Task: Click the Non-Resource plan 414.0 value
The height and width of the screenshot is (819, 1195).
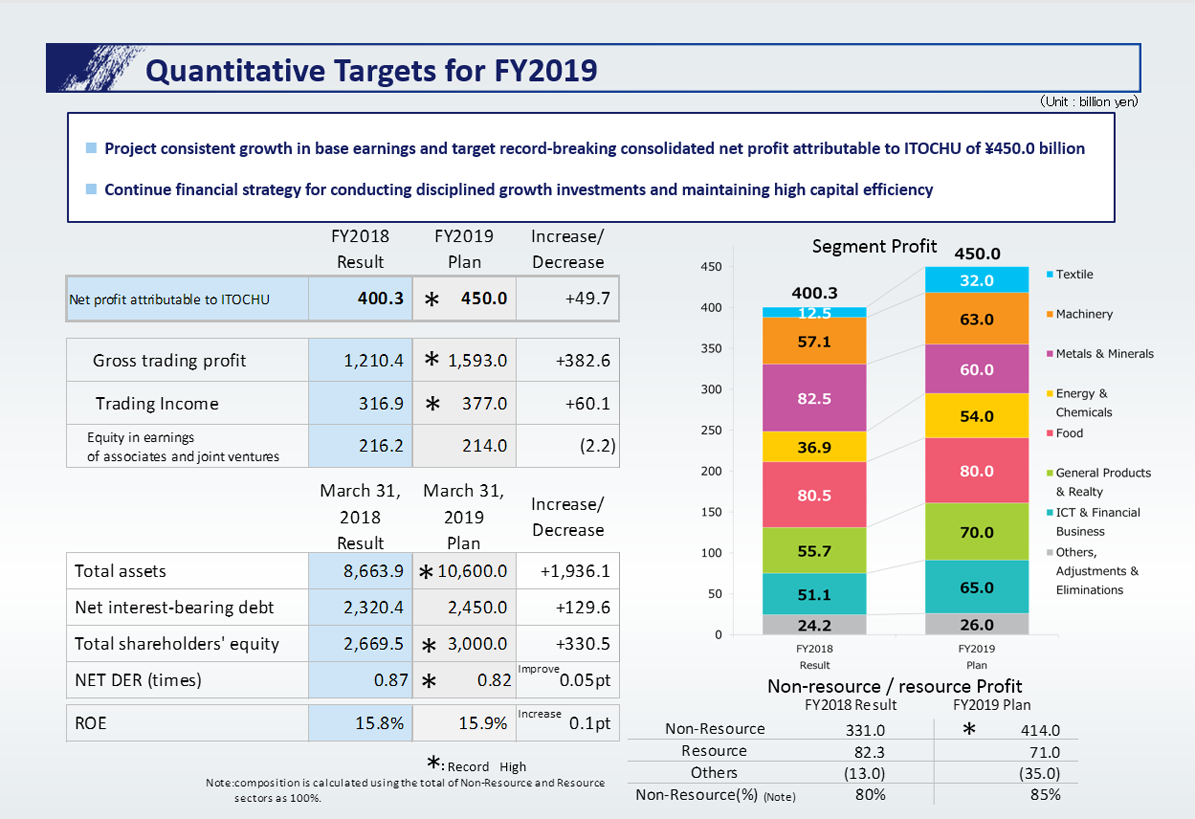Action: point(1040,730)
